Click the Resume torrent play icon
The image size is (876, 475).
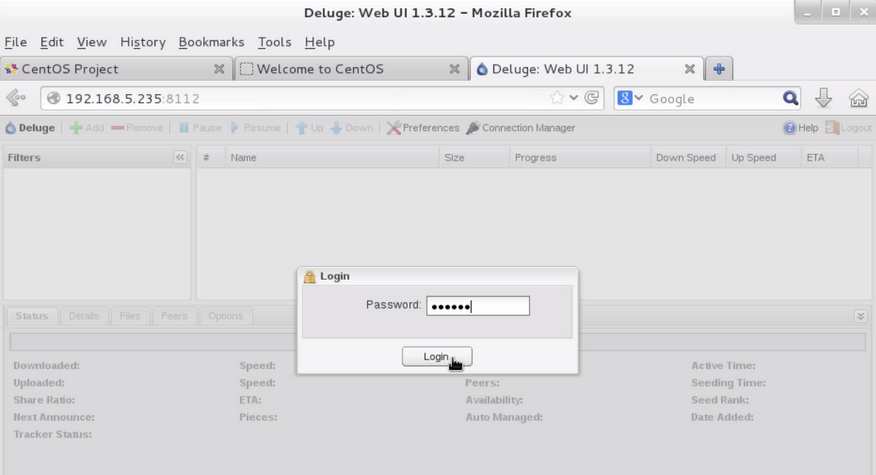(235, 128)
